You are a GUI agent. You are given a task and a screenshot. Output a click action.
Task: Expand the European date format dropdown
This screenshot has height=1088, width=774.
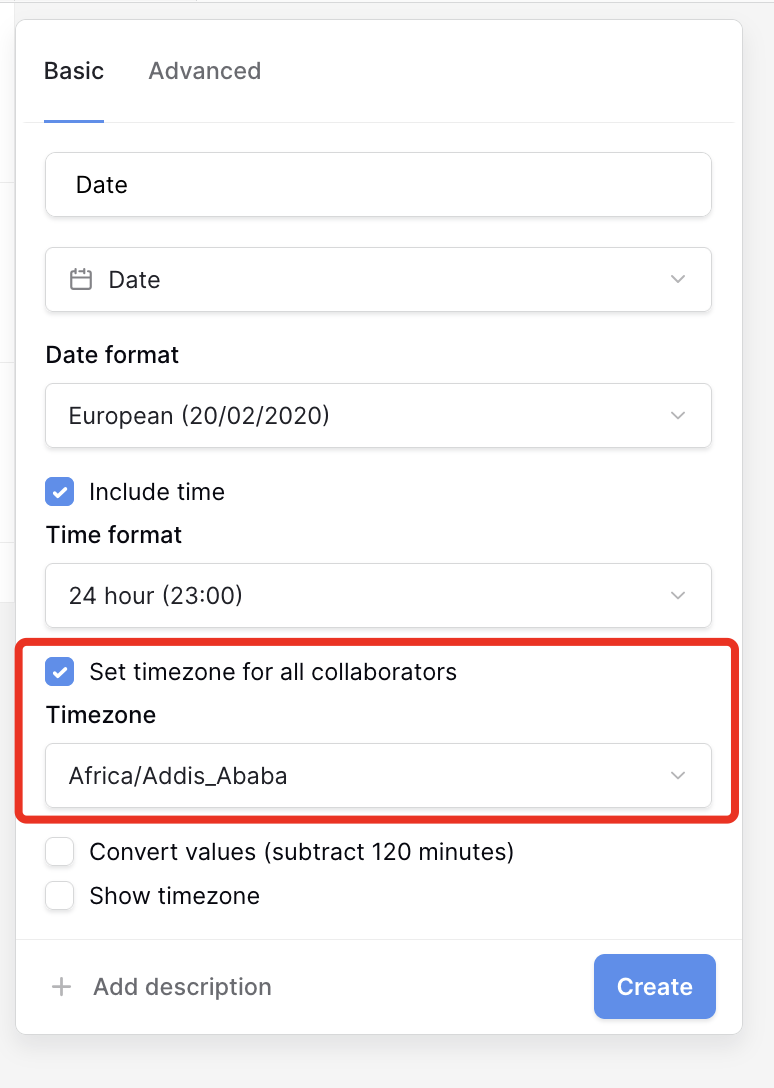pos(378,415)
